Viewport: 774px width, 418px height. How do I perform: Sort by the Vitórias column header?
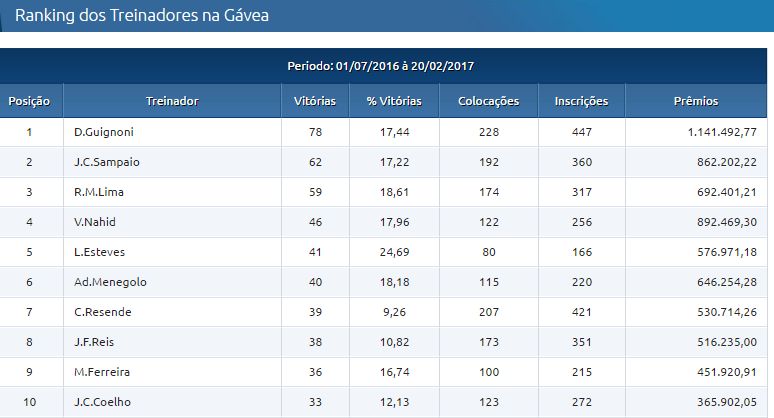tap(315, 101)
